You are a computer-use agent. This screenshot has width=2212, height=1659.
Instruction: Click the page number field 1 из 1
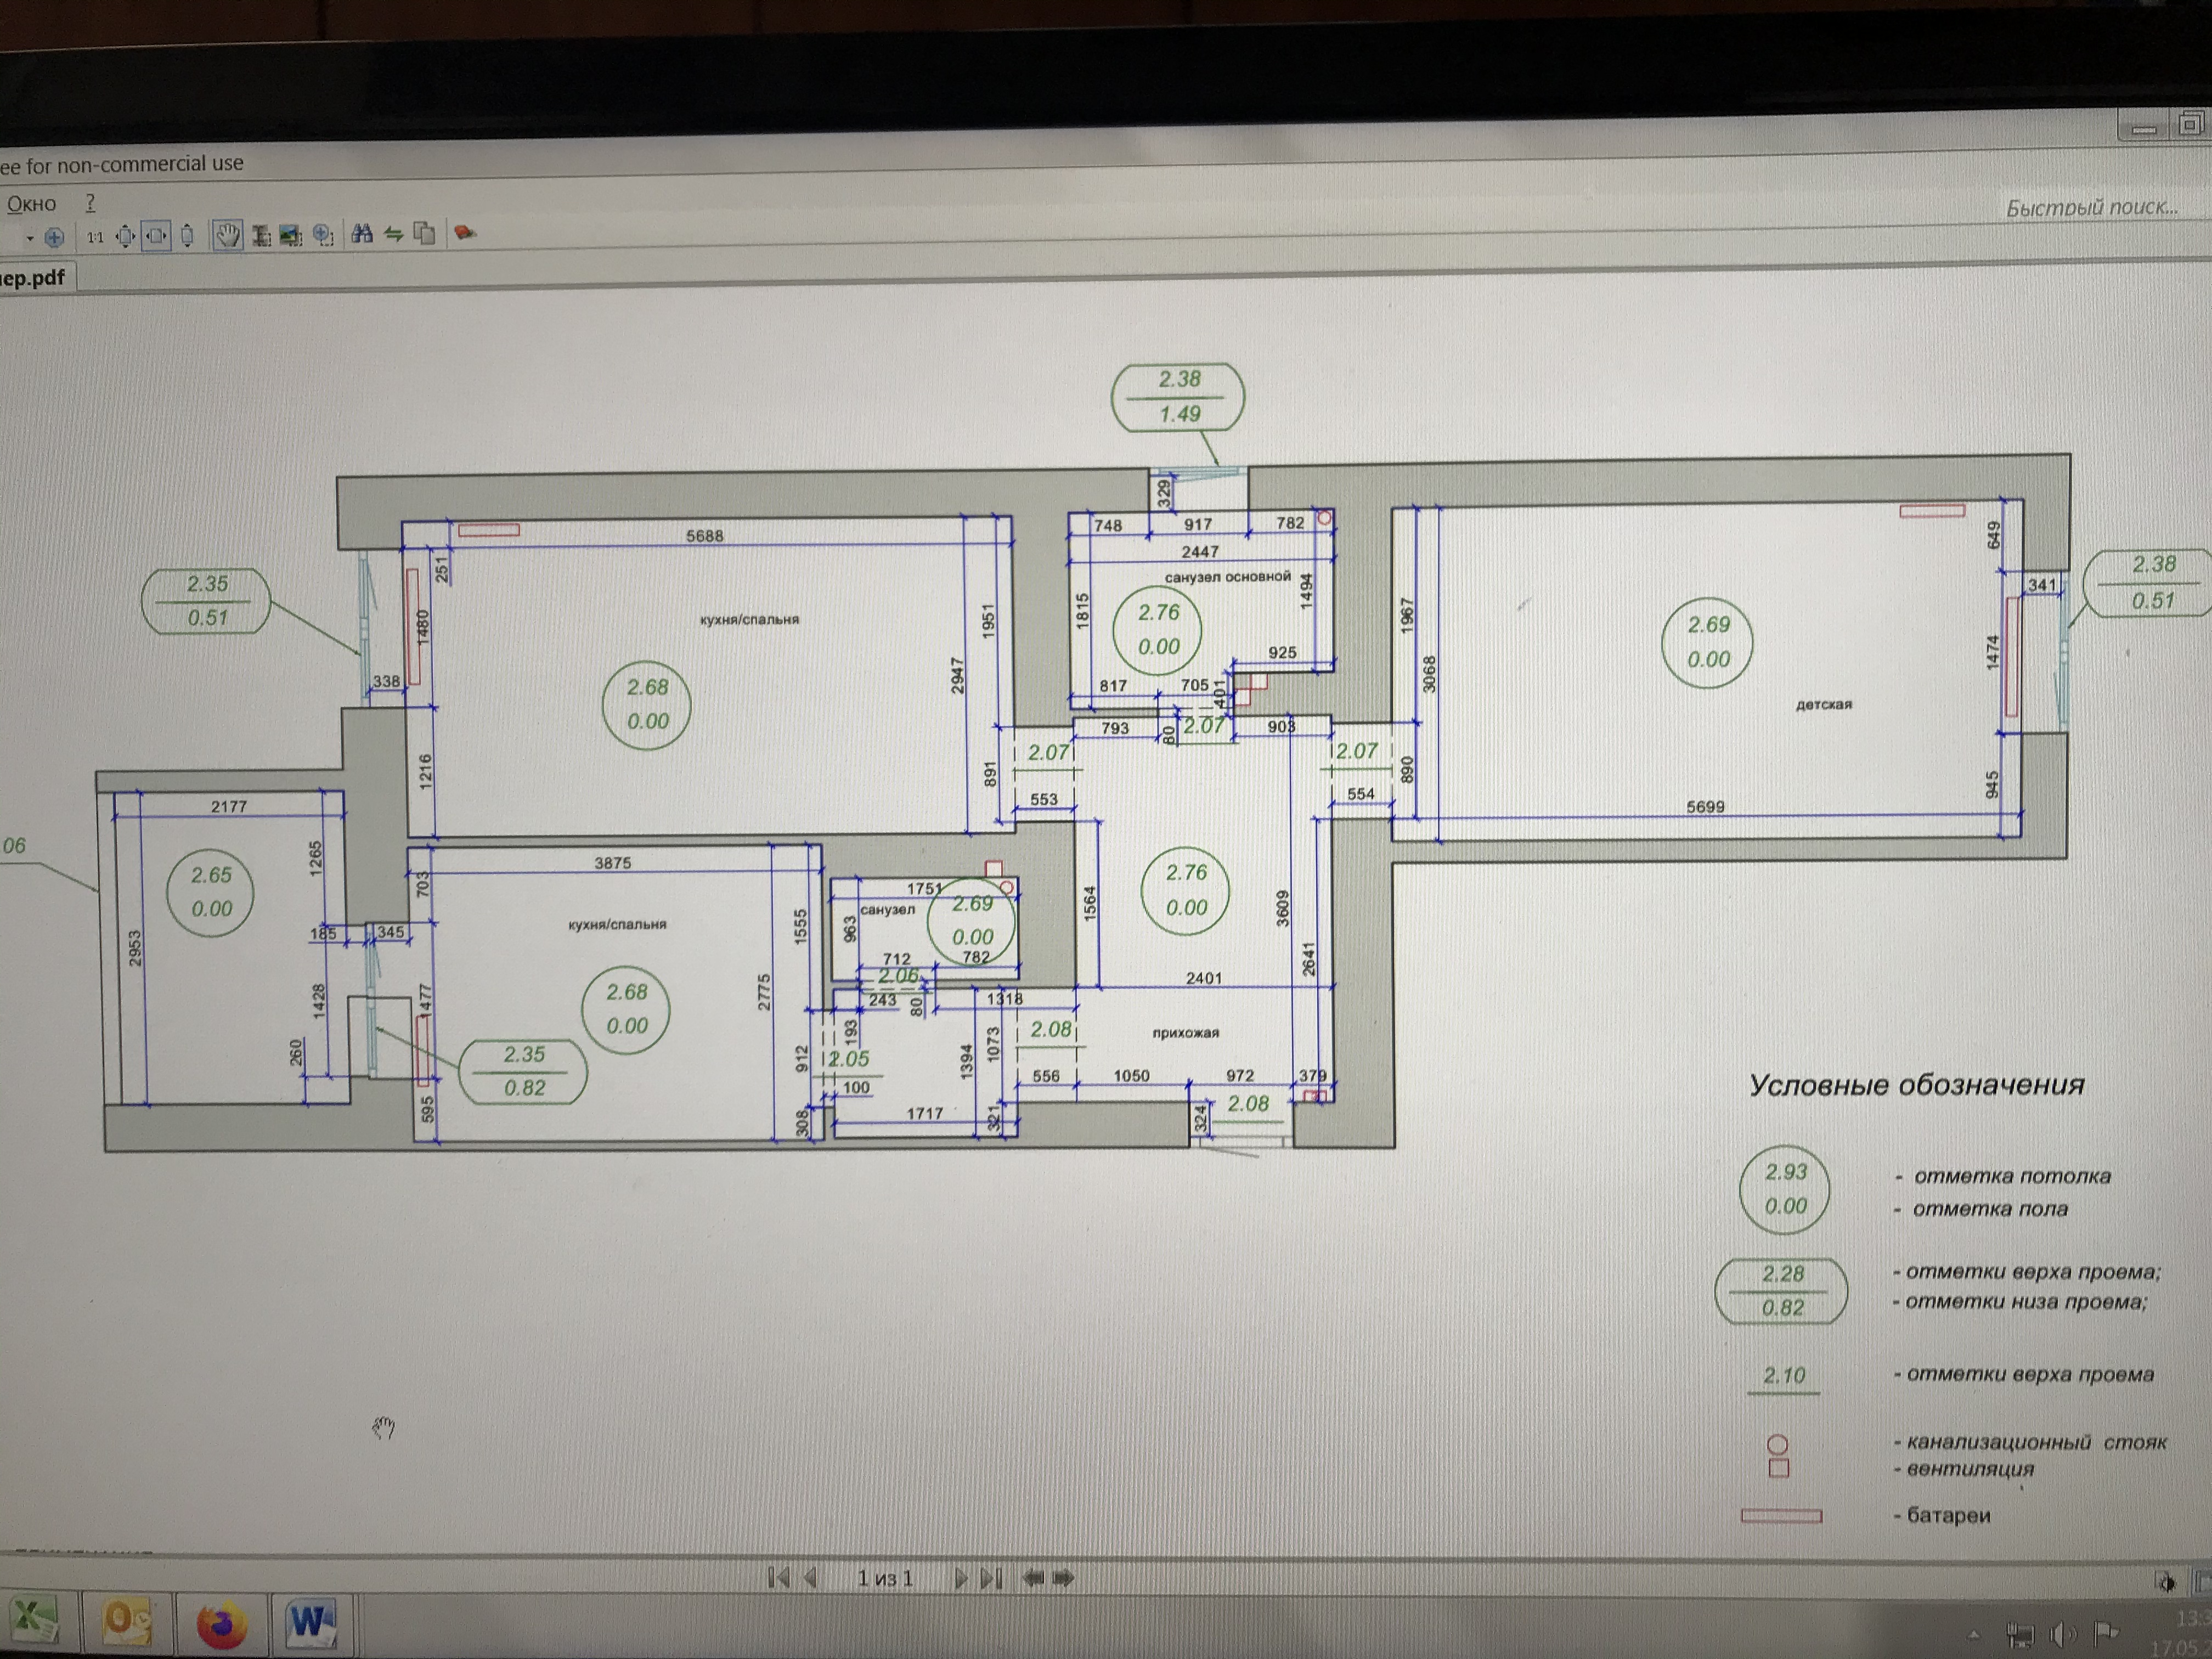tap(885, 1578)
